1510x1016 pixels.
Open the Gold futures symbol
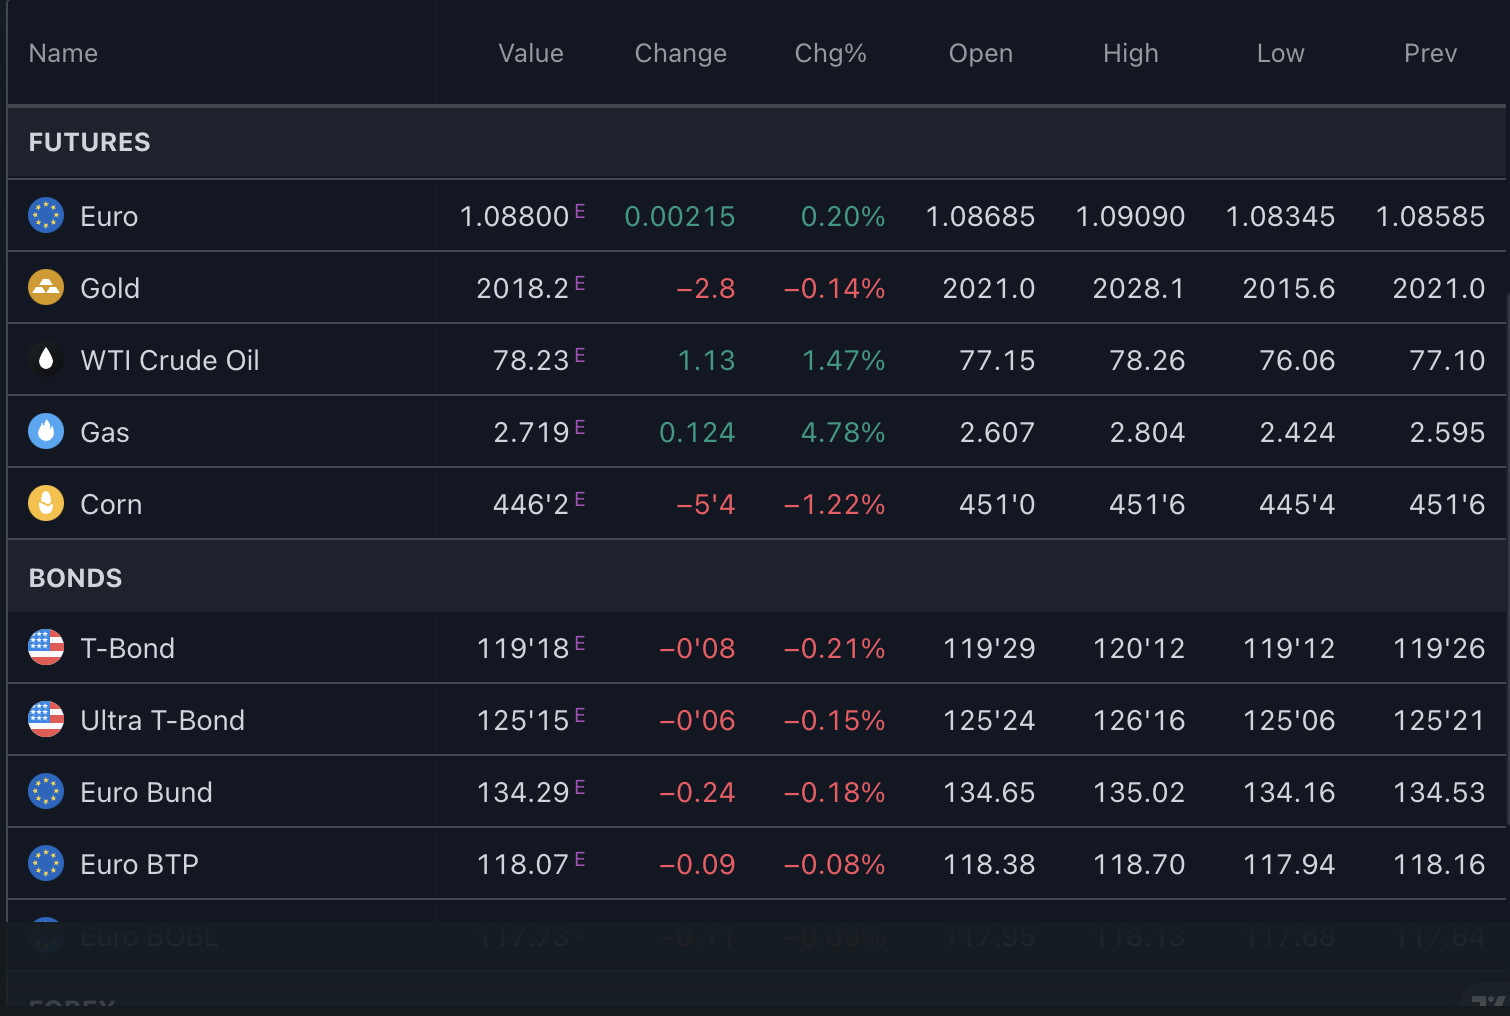point(110,288)
